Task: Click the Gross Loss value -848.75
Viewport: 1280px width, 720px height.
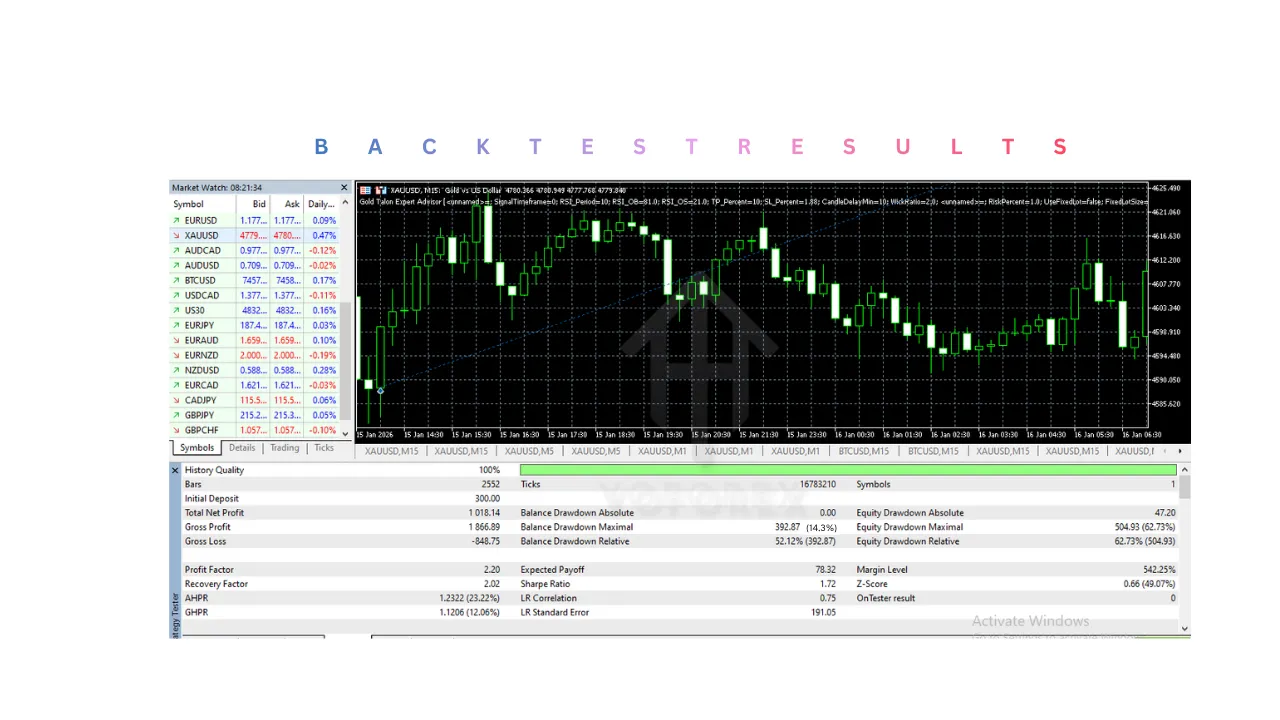Action: pyautogui.click(x=486, y=541)
